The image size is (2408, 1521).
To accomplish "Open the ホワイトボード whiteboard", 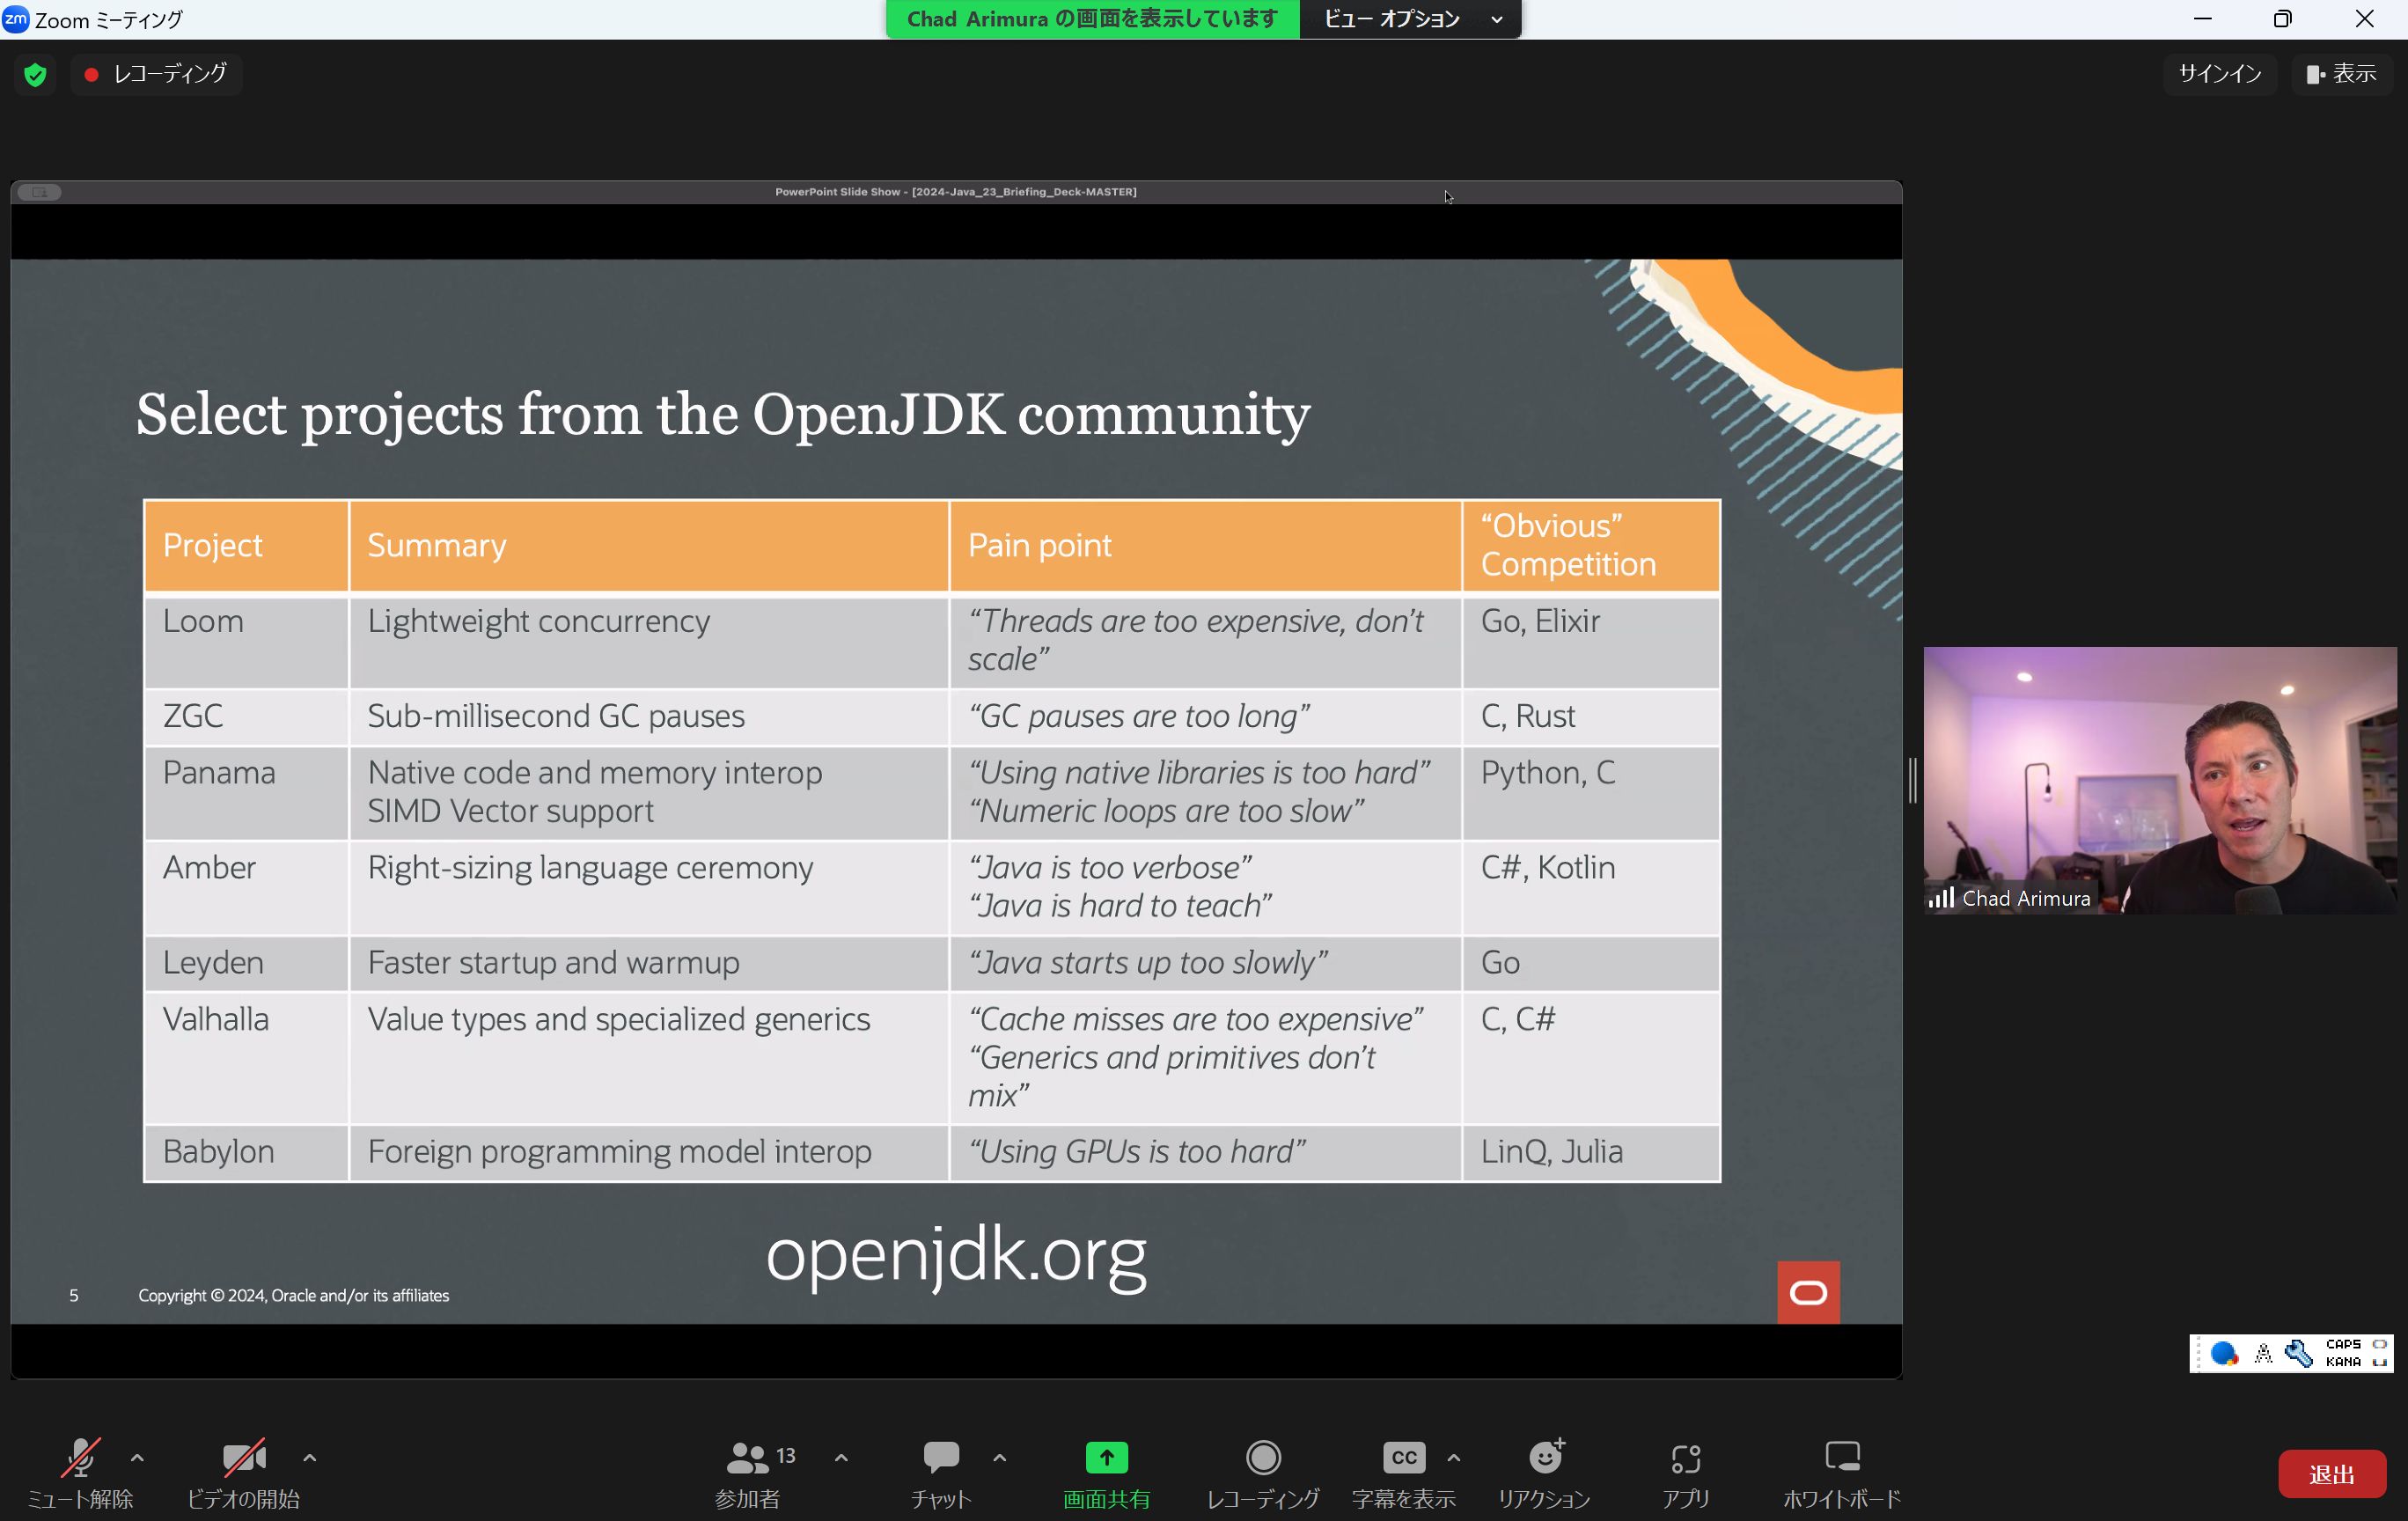I will (1842, 1473).
